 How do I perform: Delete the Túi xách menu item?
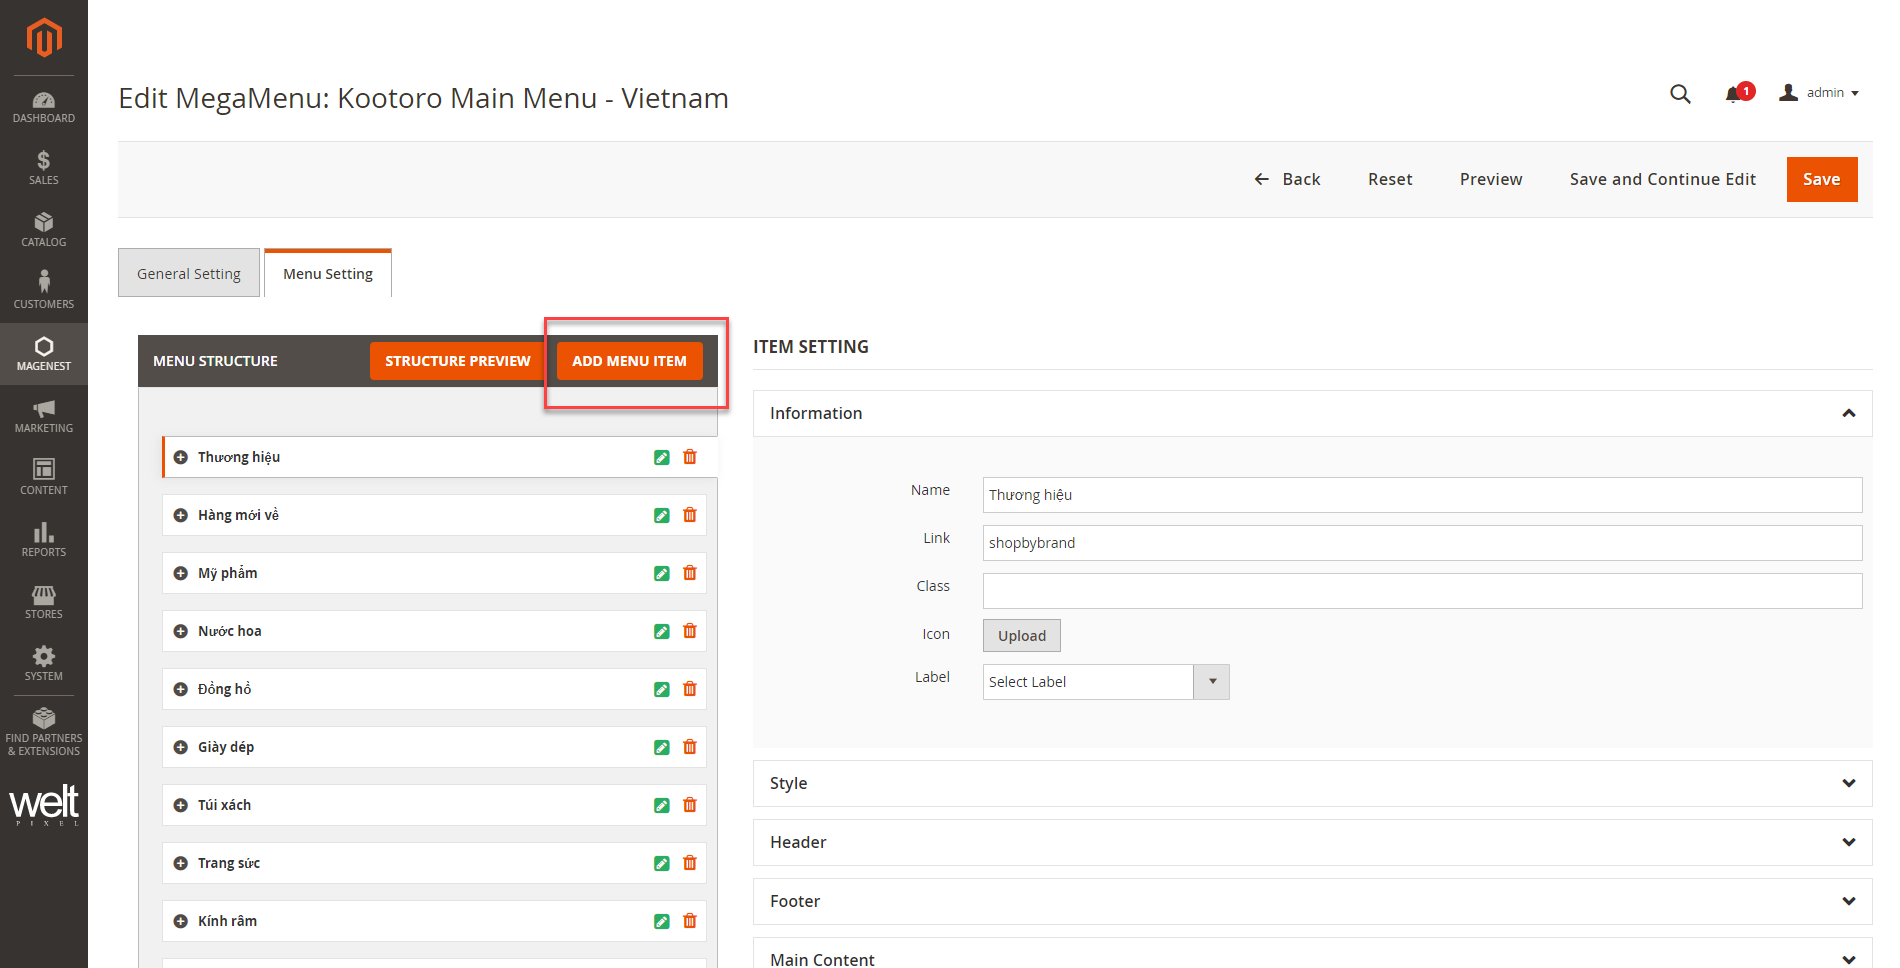(x=690, y=805)
